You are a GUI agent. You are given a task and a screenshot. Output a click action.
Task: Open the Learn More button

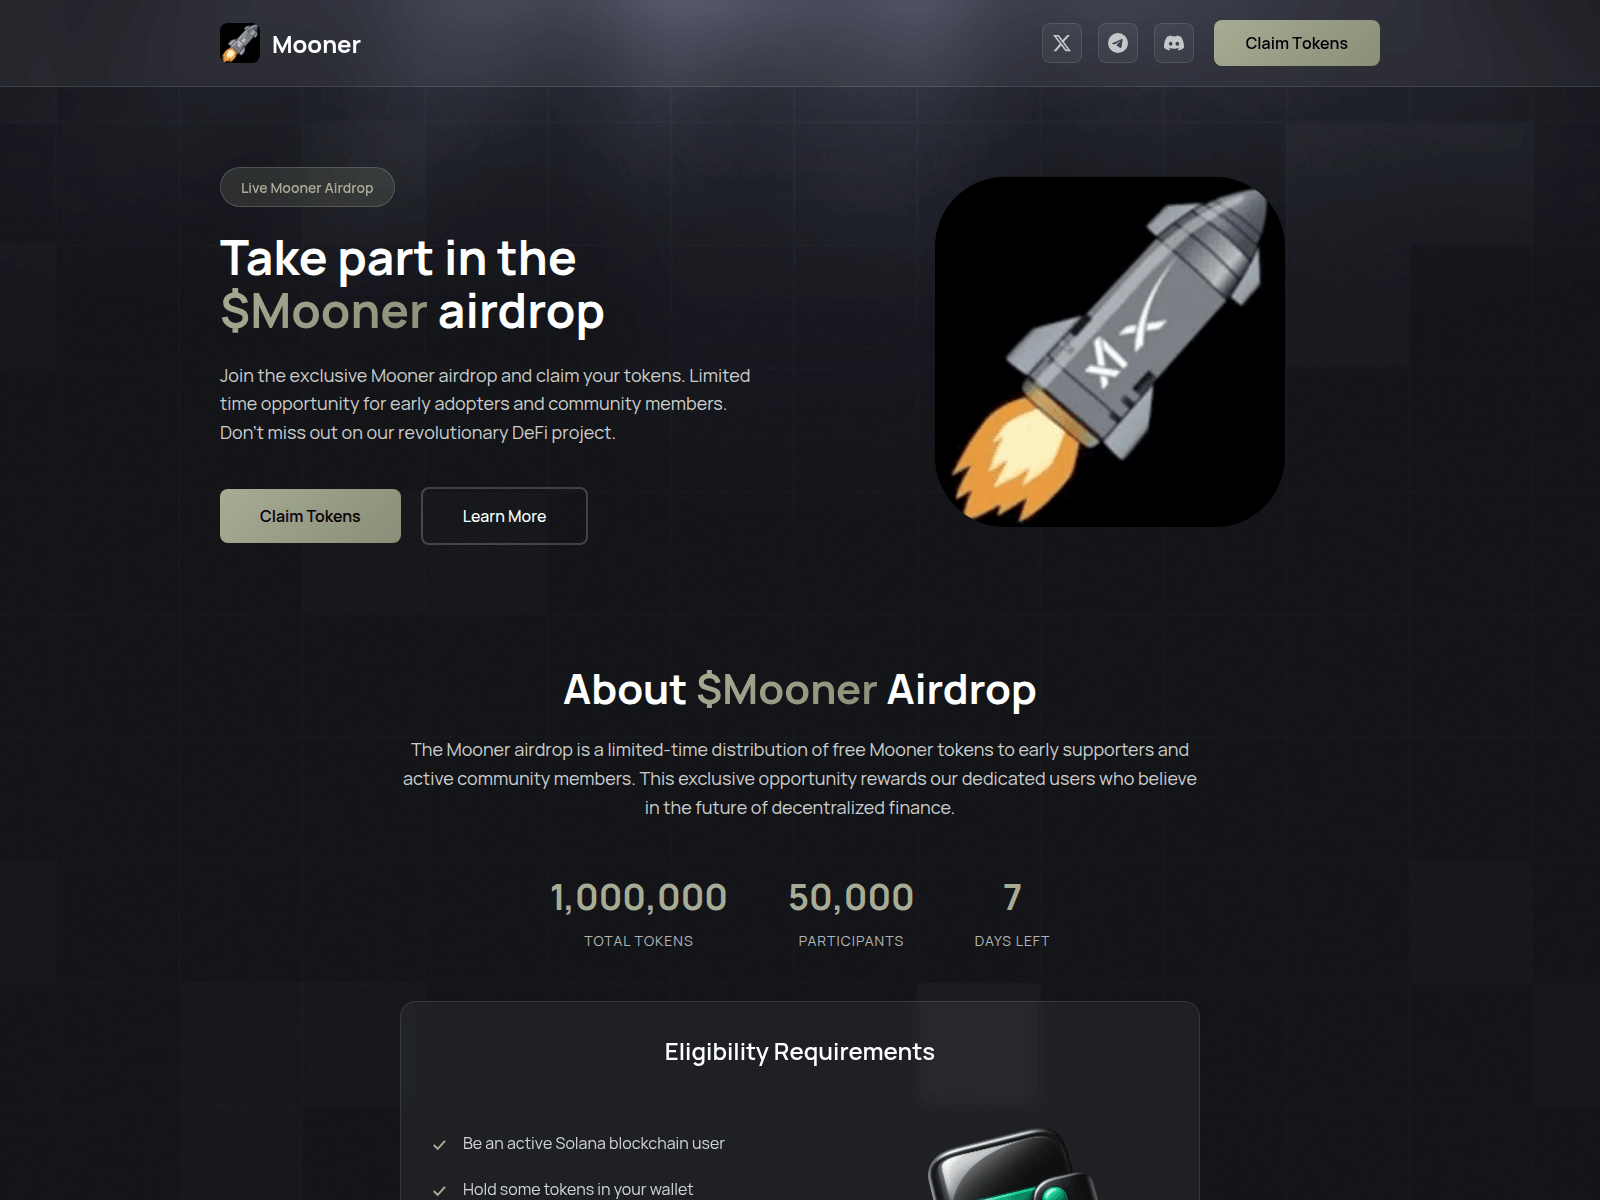tap(504, 516)
